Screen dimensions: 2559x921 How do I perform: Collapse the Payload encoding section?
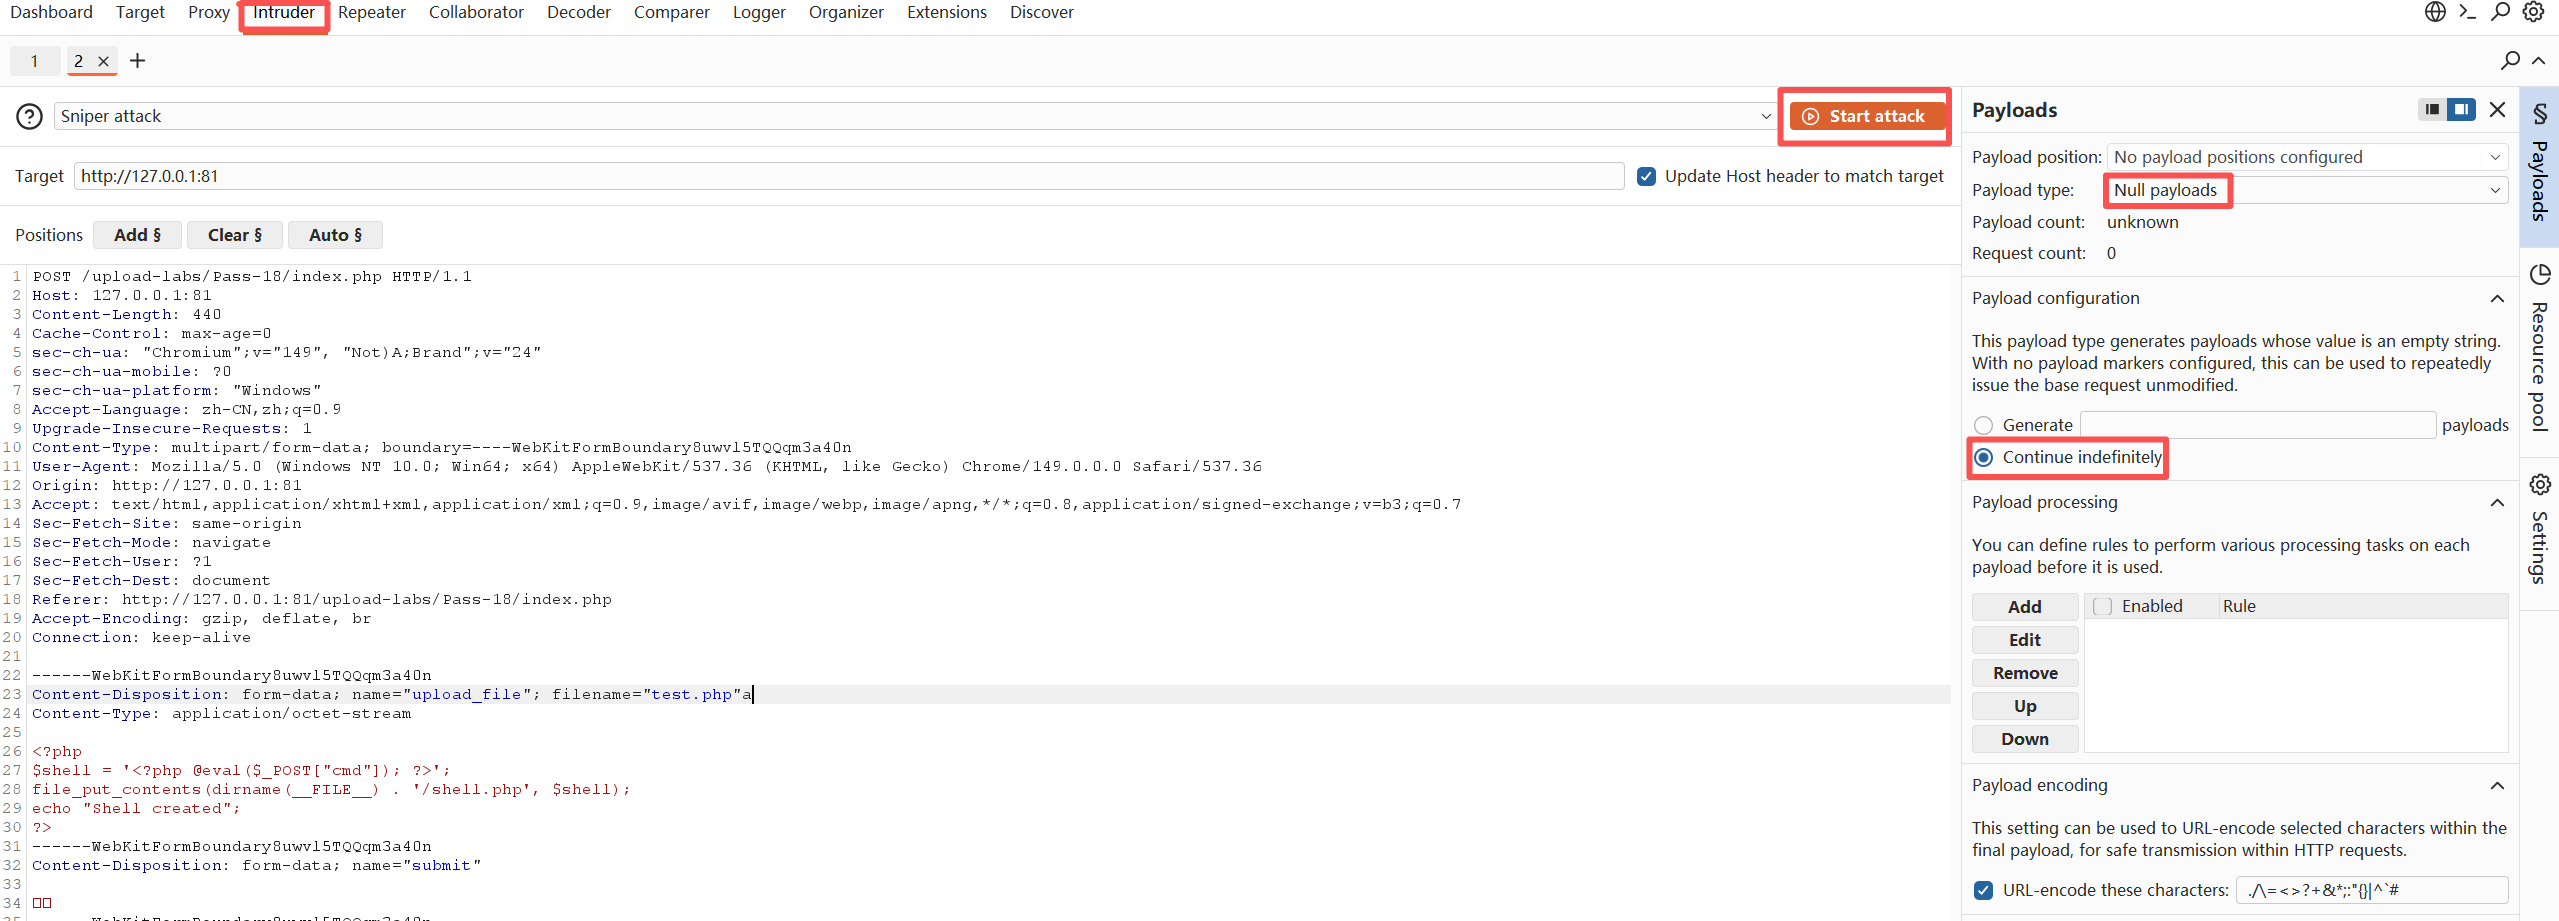click(x=2497, y=785)
